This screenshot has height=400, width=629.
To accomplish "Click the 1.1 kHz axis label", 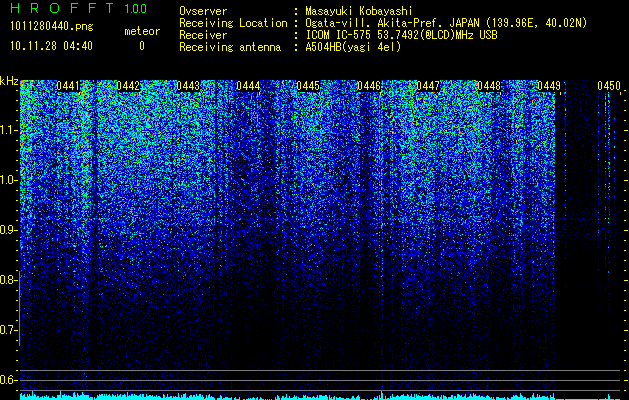I will point(8,130).
